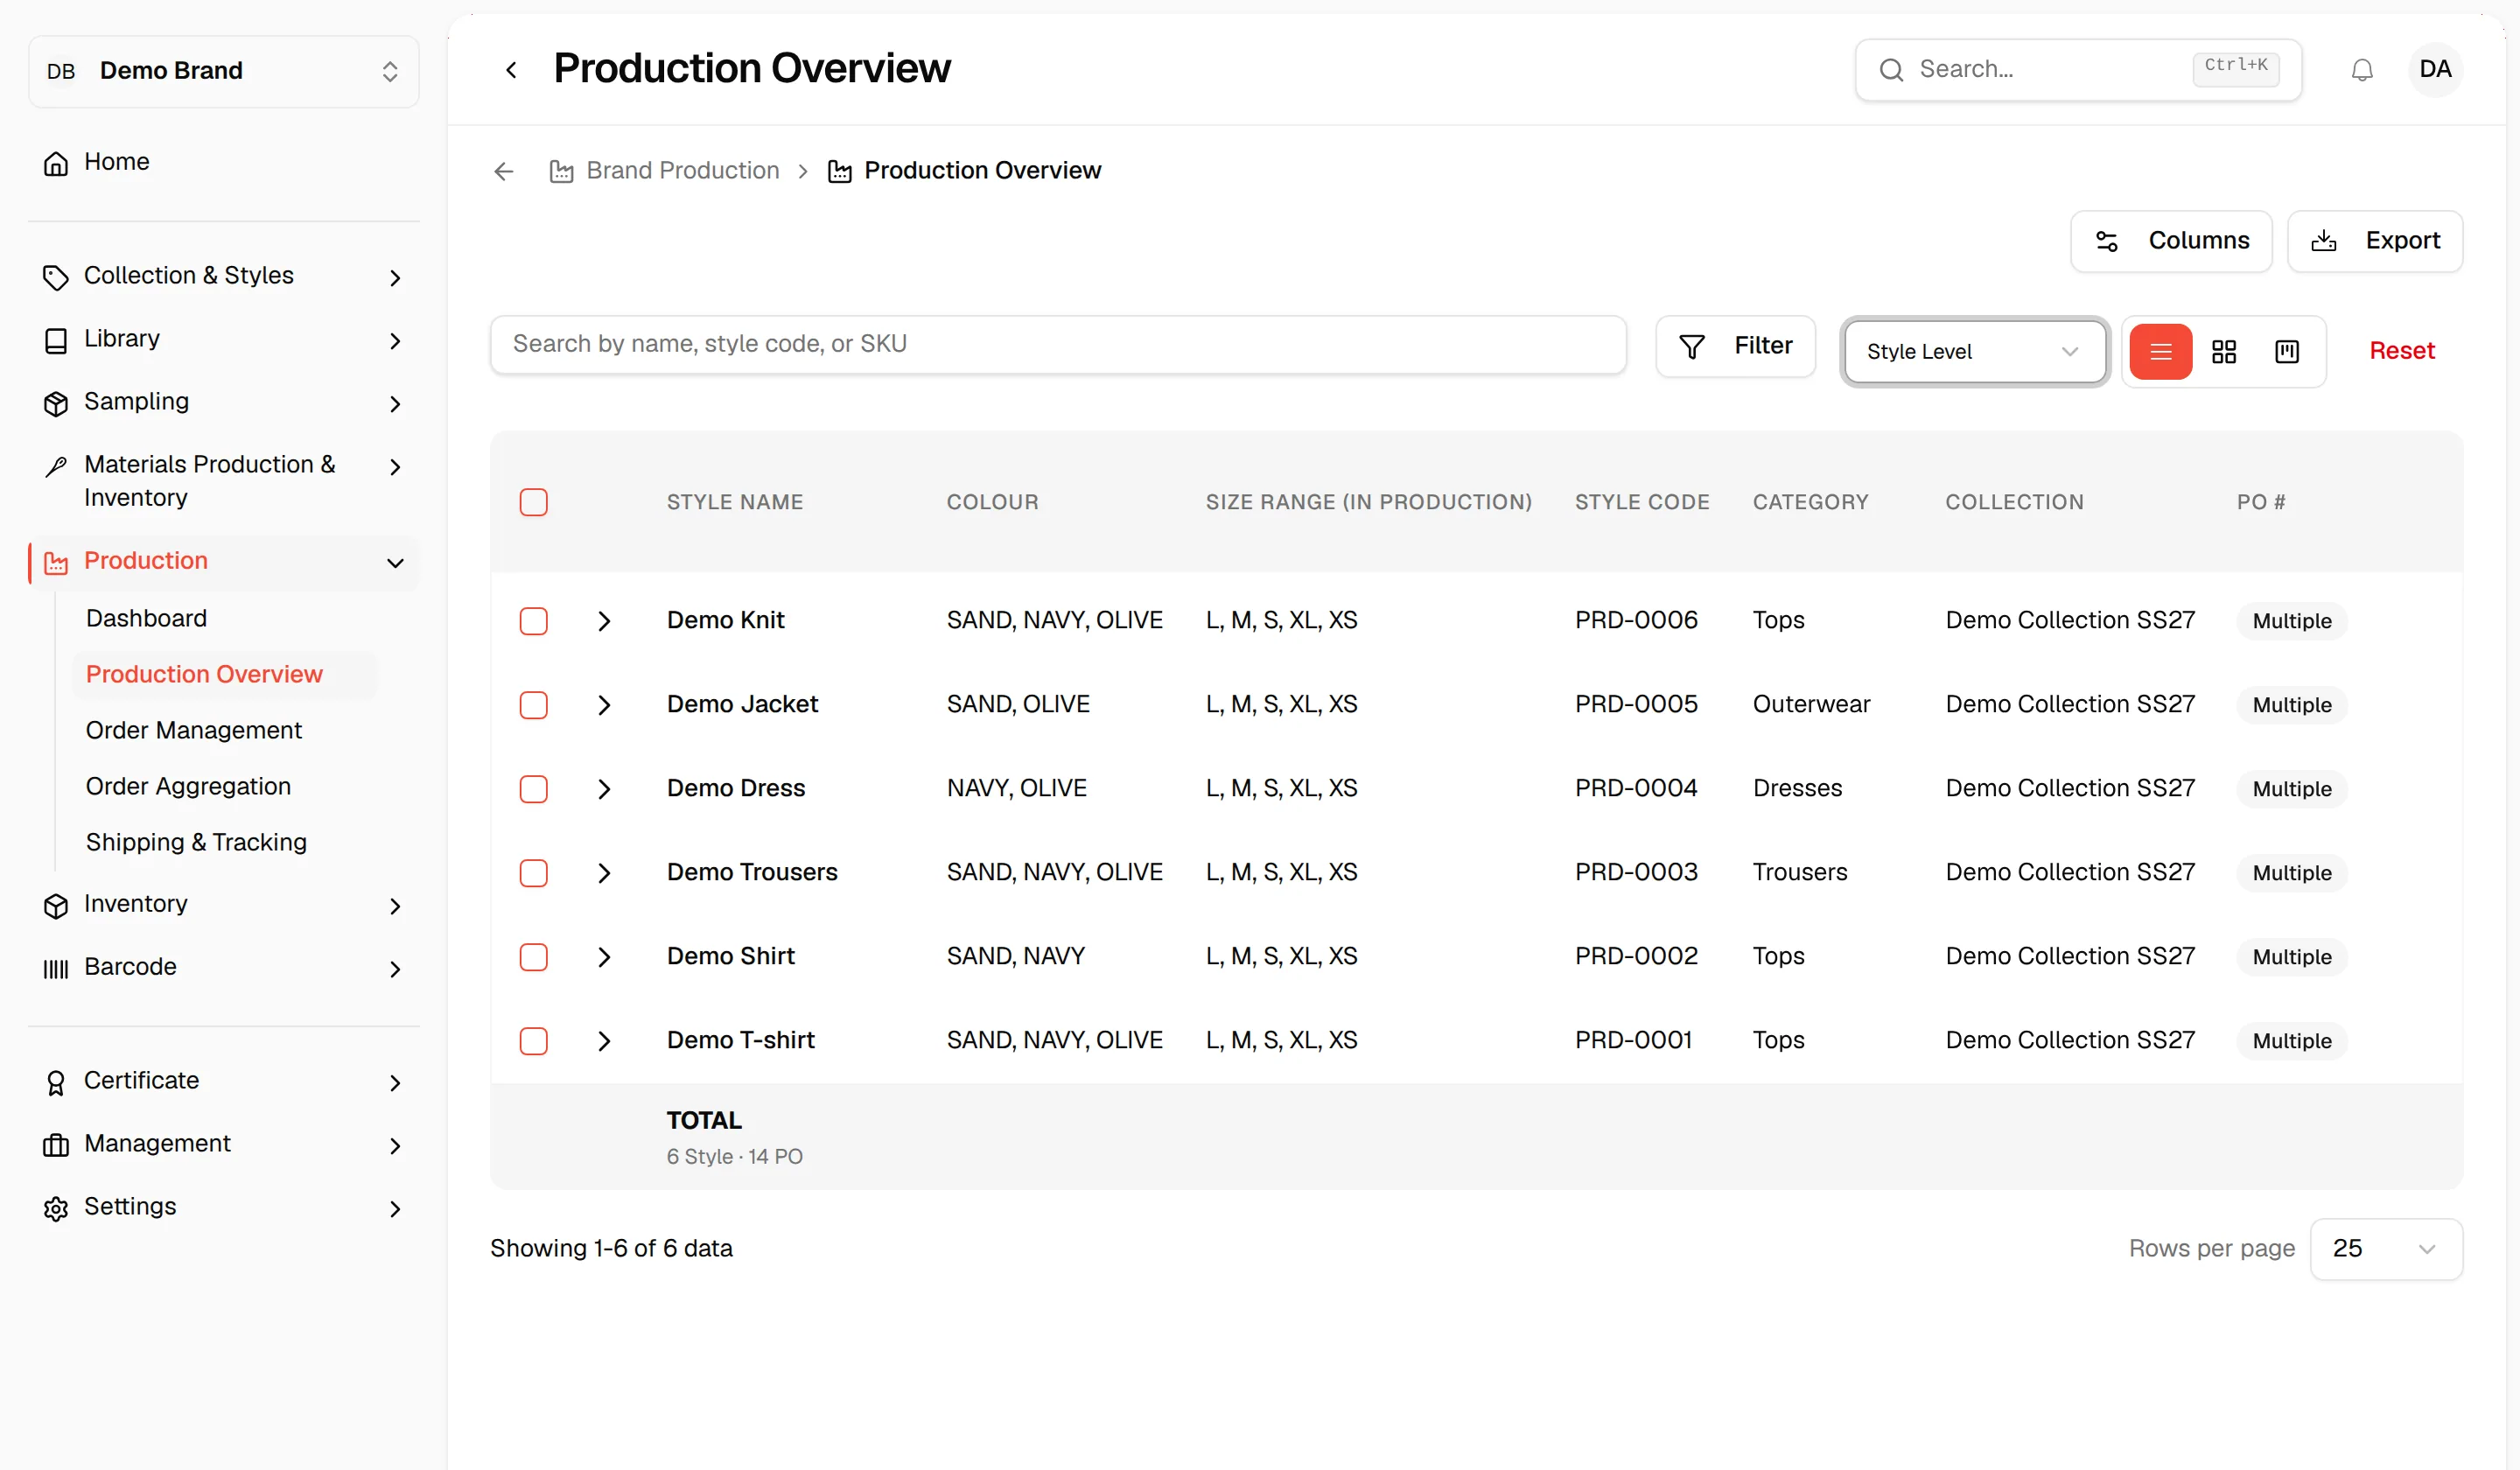This screenshot has height=1470, width=2520.
Task: Click breadcrumb left arrow icon
Action: (504, 172)
